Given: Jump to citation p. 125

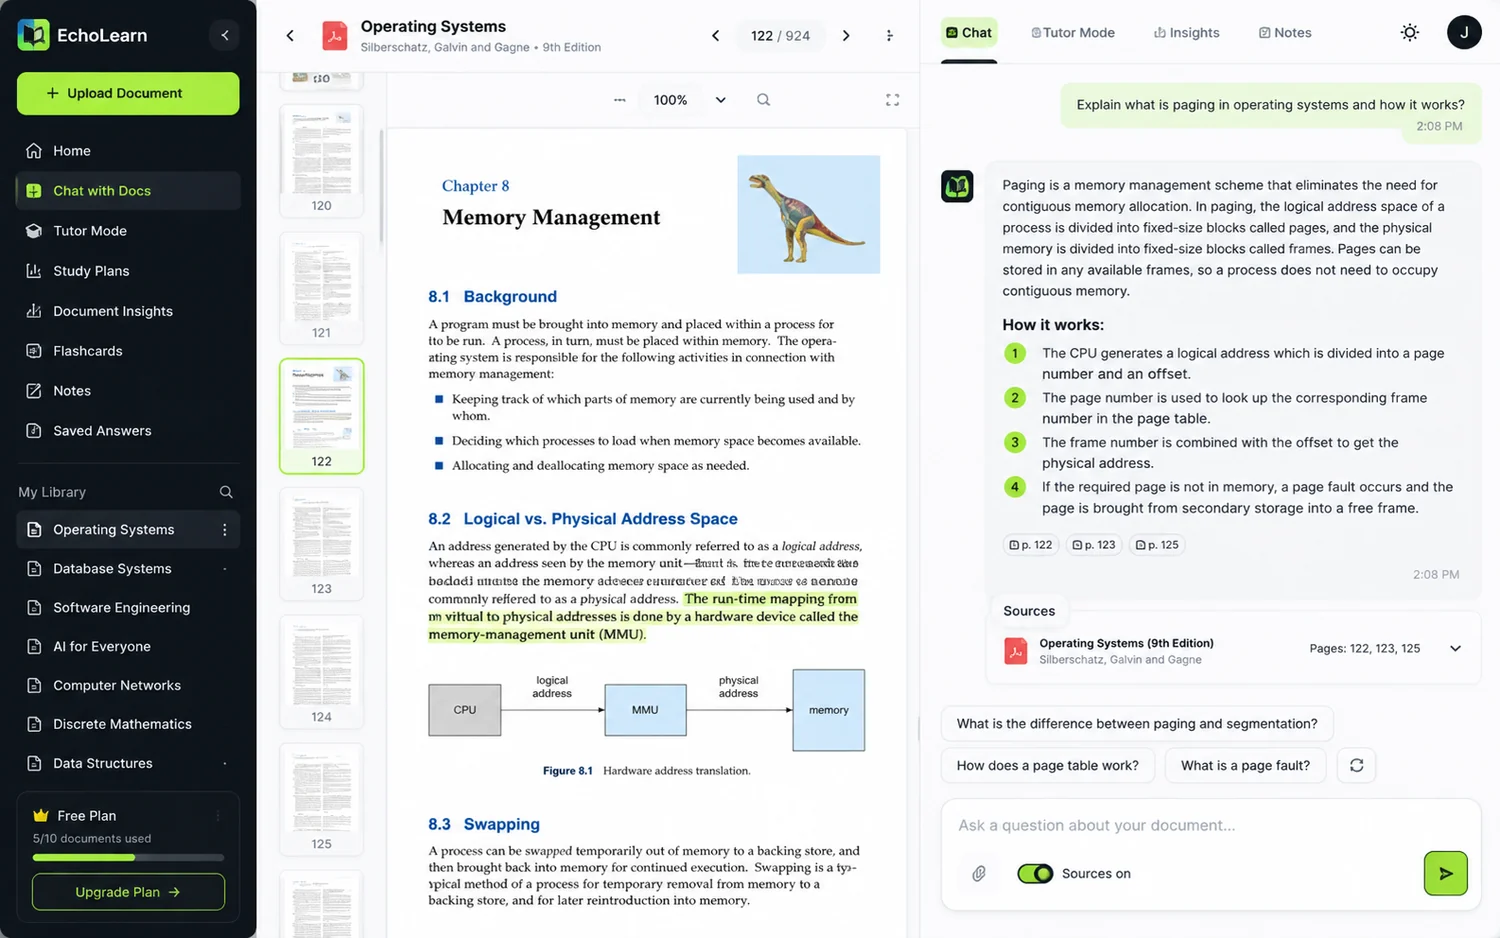Looking at the screenshot, I should point(1157,545).
